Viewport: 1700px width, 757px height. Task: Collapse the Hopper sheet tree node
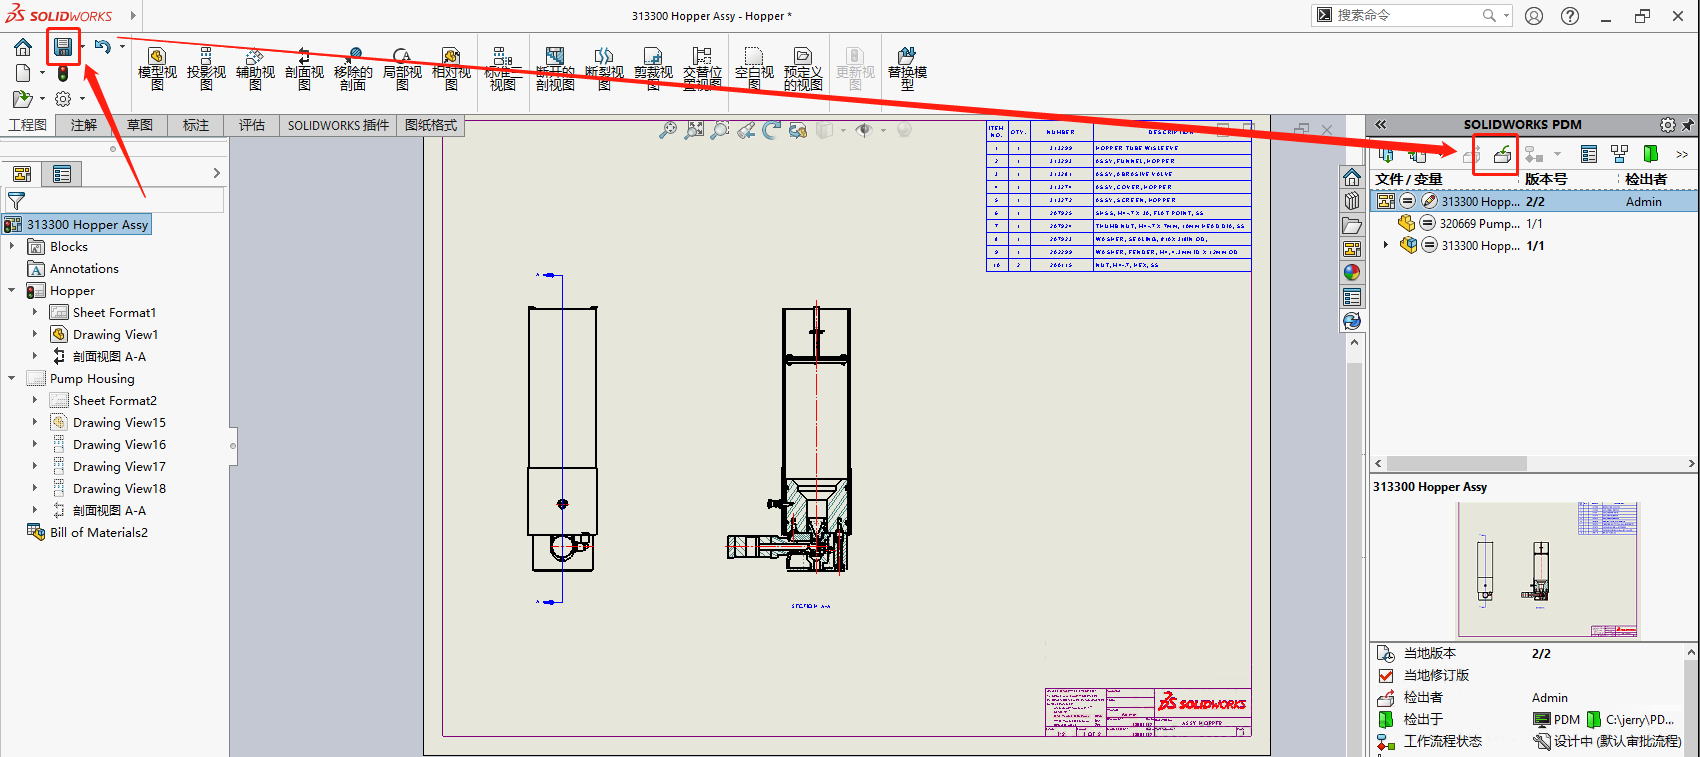[x=12, y=291]
